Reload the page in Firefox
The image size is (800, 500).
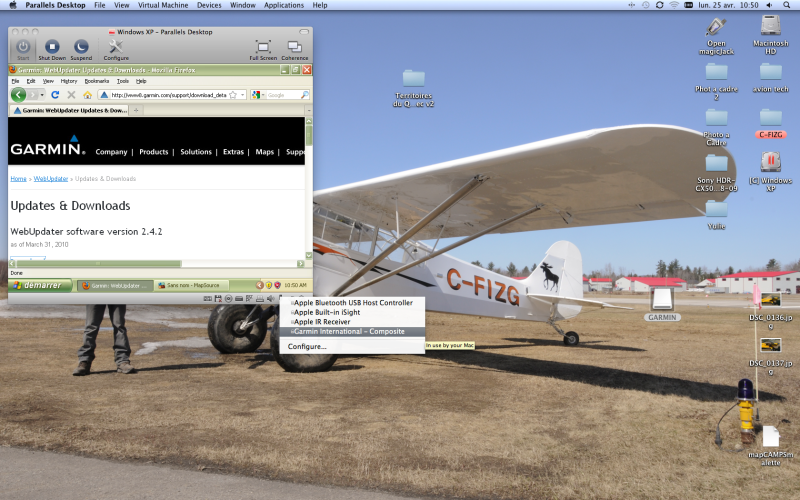tap(55, 95)
